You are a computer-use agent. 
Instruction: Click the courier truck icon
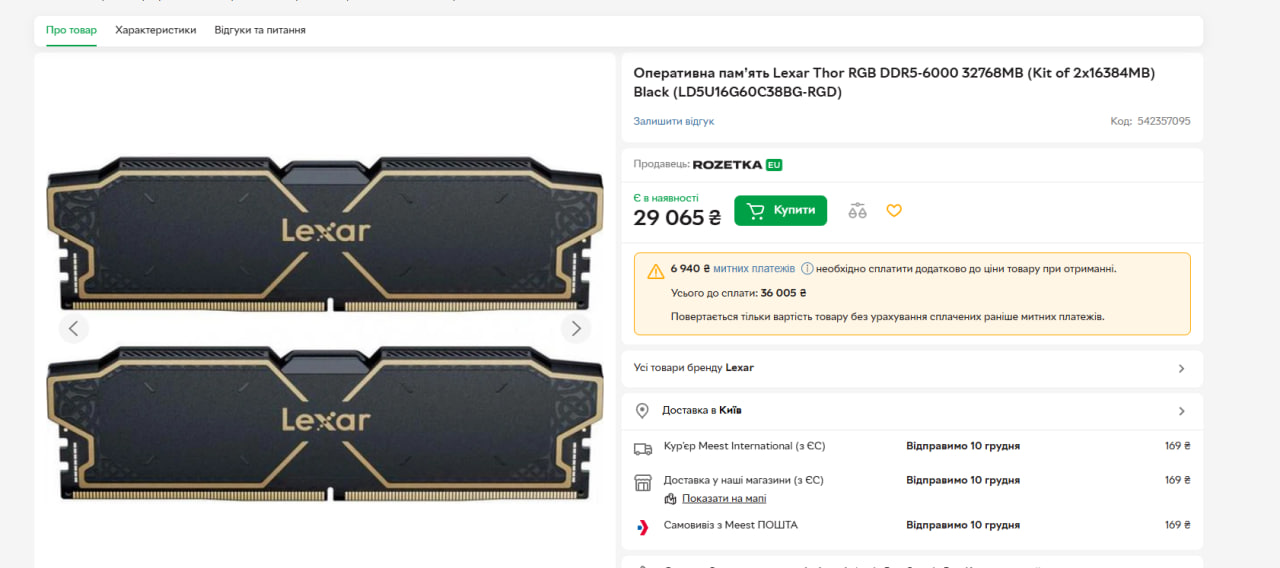pyautogui.click(x=643, y=447)
